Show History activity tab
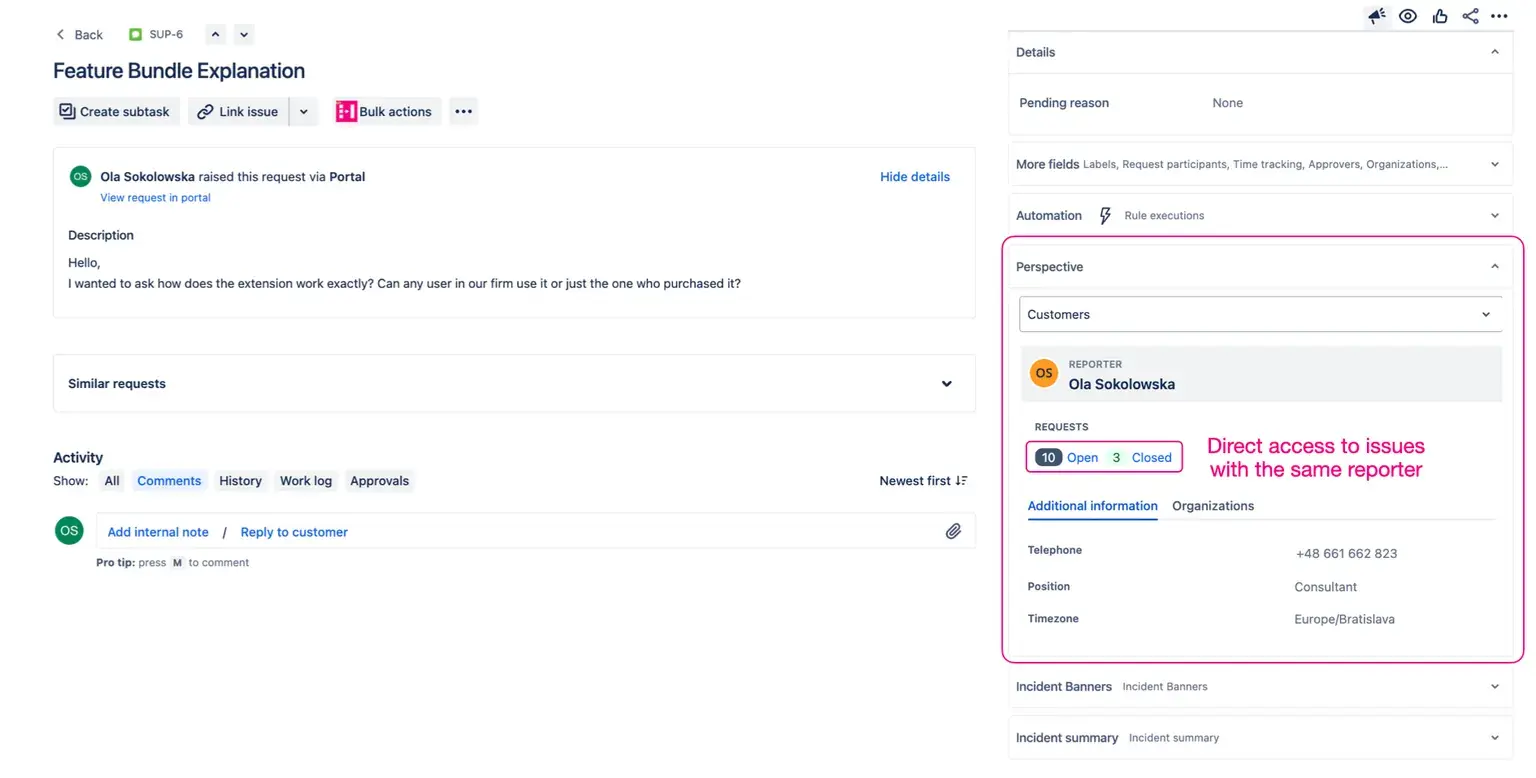Screen dimensions: 1536x778 pyautogui.click(x=240, y=481)
